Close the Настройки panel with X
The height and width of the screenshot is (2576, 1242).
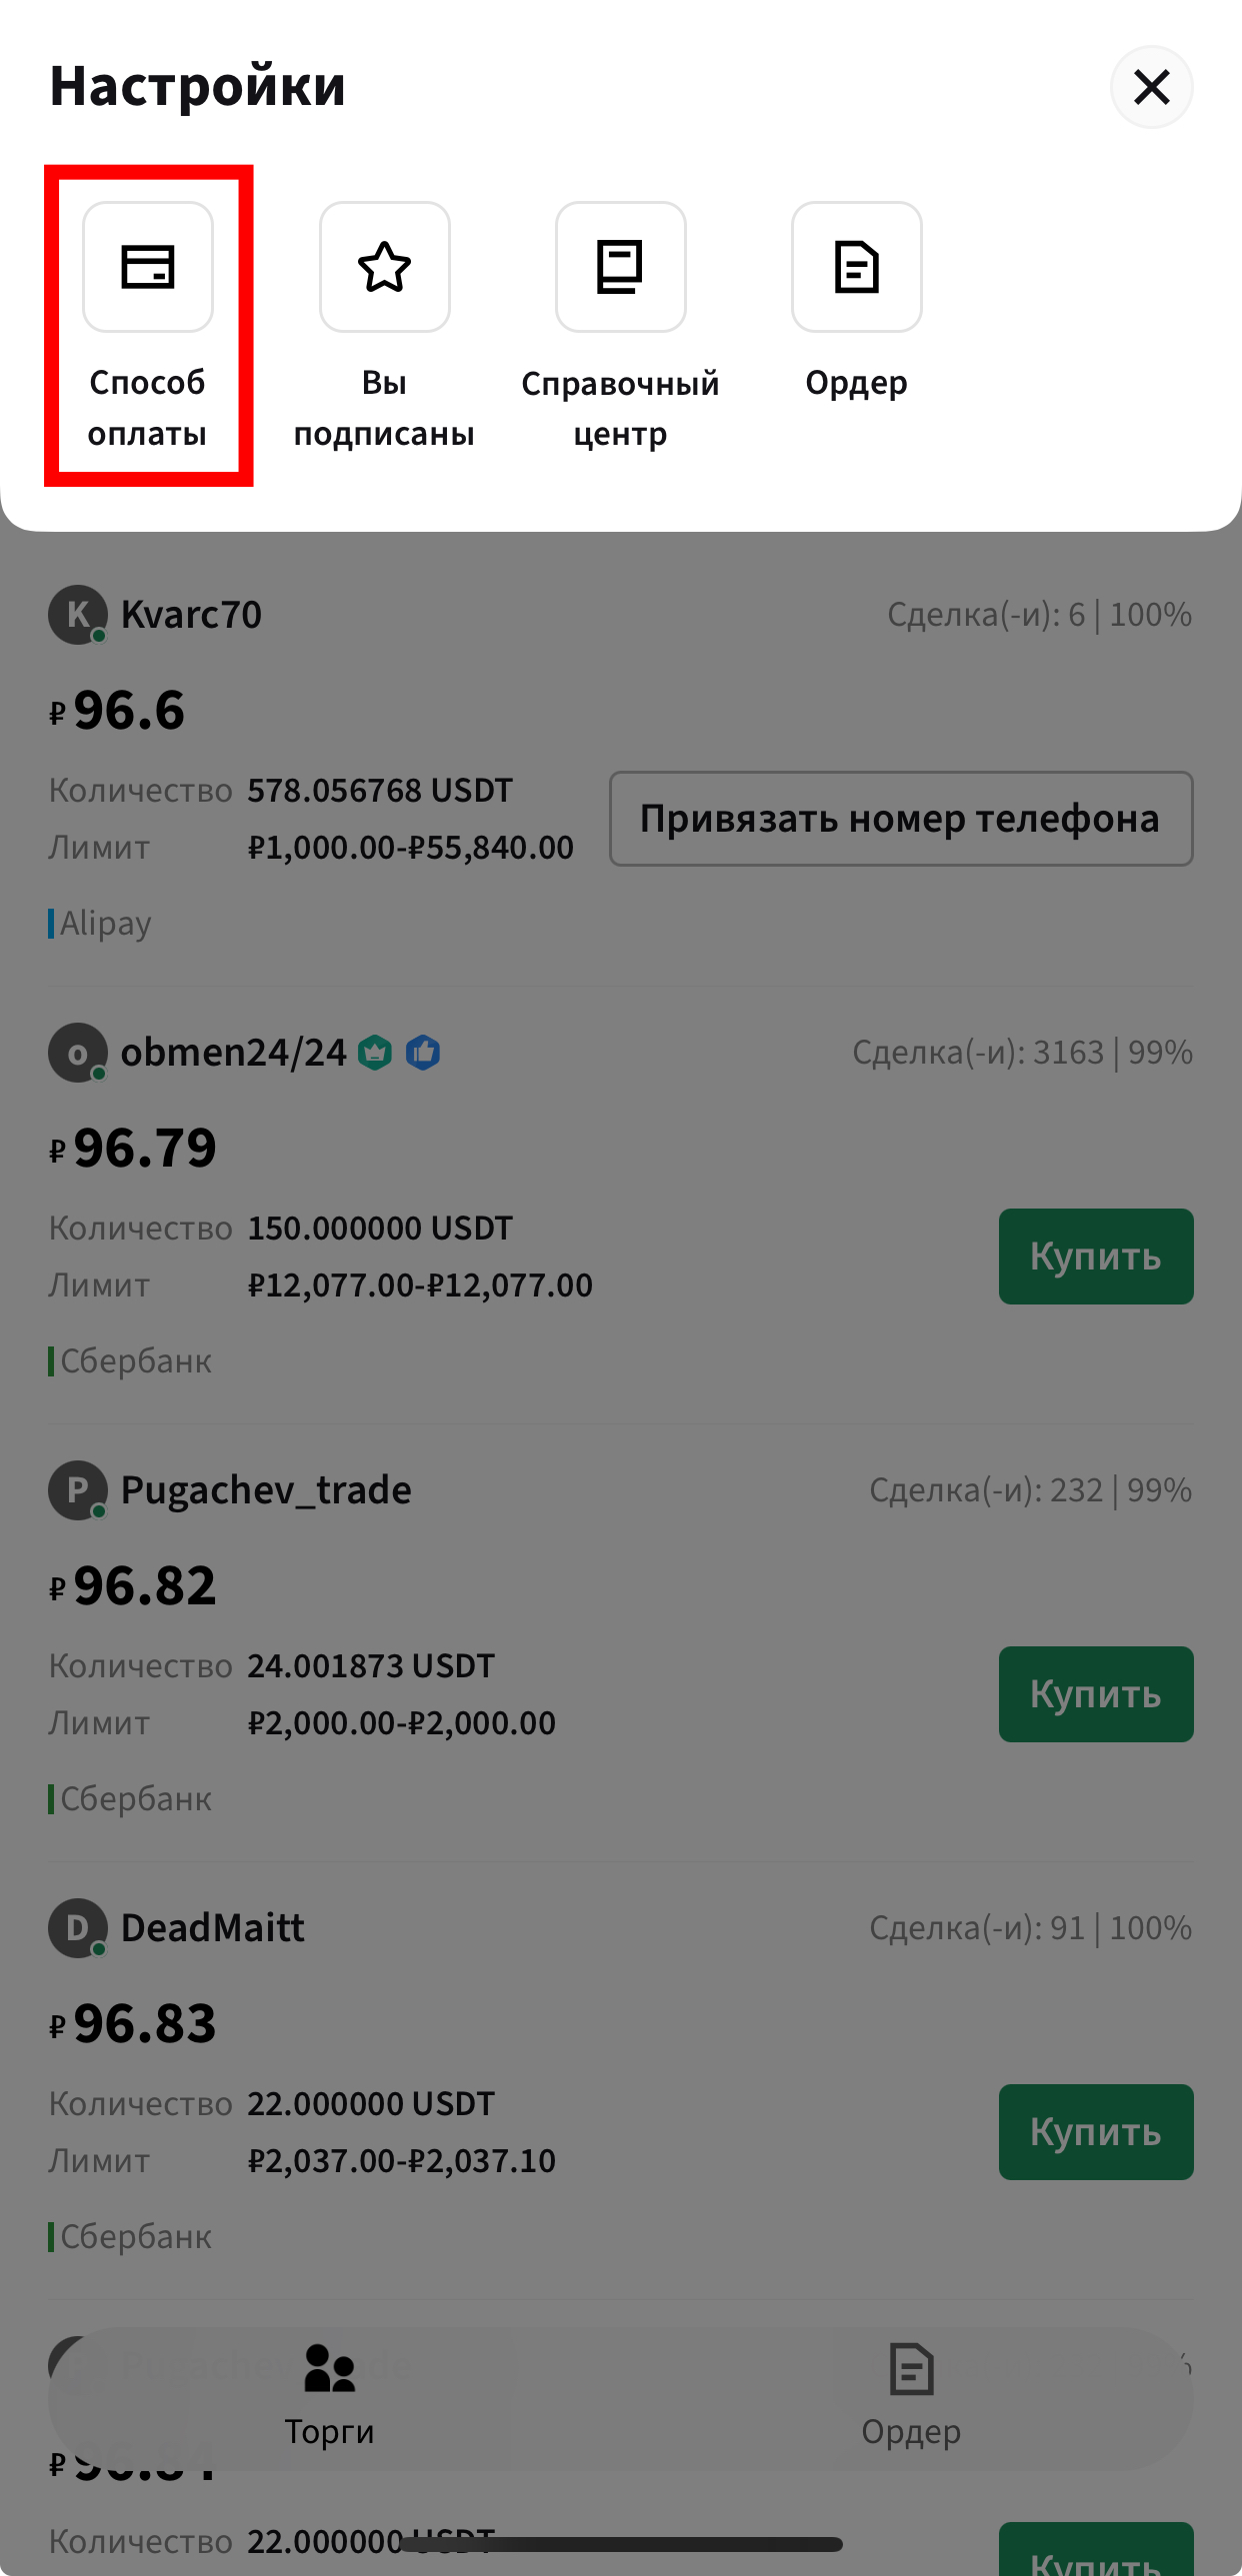tap(1151, 87)
